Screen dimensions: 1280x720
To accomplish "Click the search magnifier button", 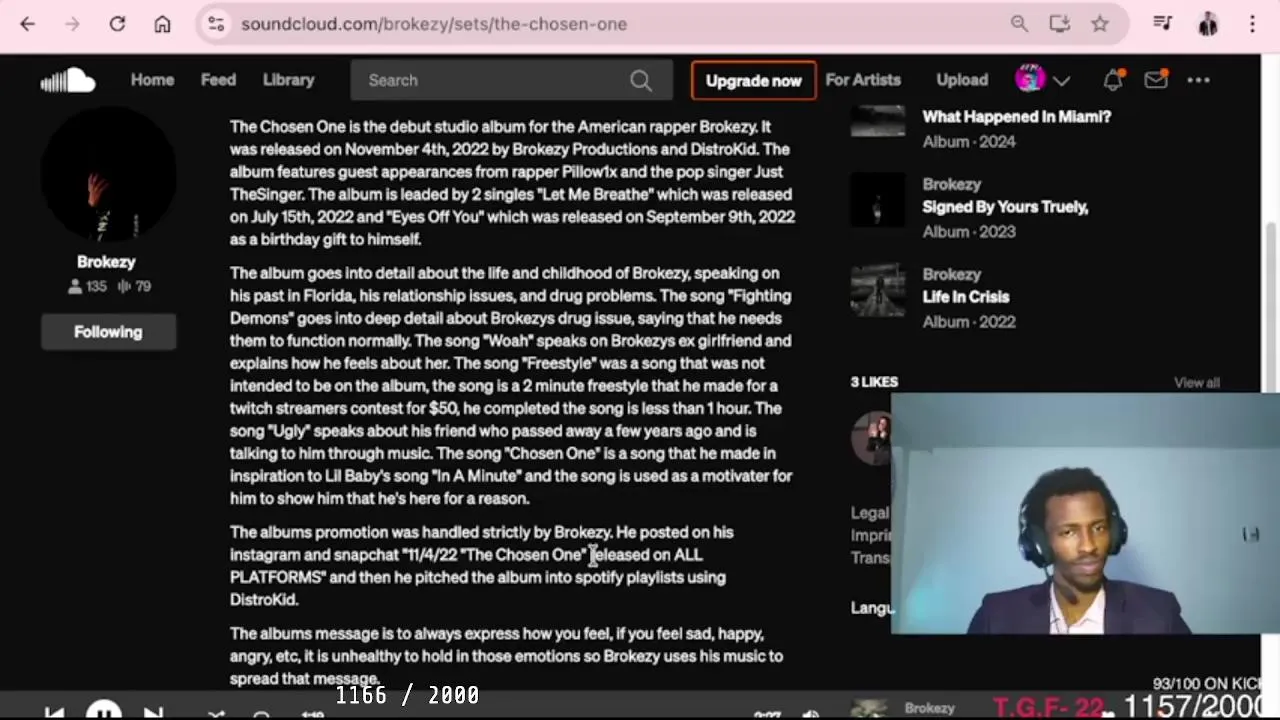I will (641, 81).
